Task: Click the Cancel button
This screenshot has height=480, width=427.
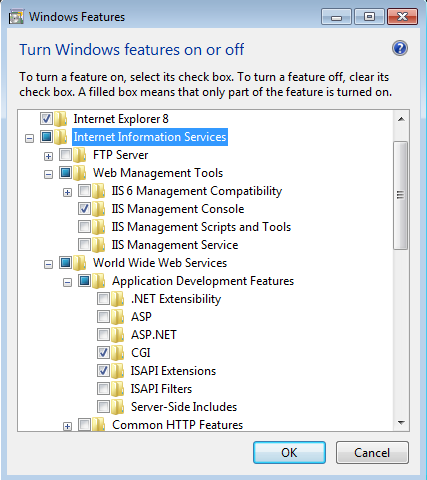Action: pyautogui.click(x=372, y=452)
